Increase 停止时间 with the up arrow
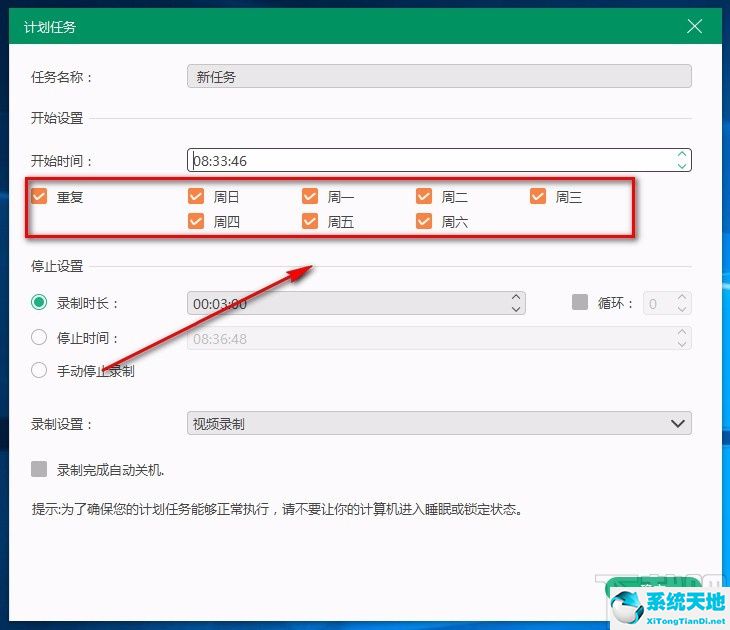The height and width of the screenshot is (630, 730). [x=682, y=332]
